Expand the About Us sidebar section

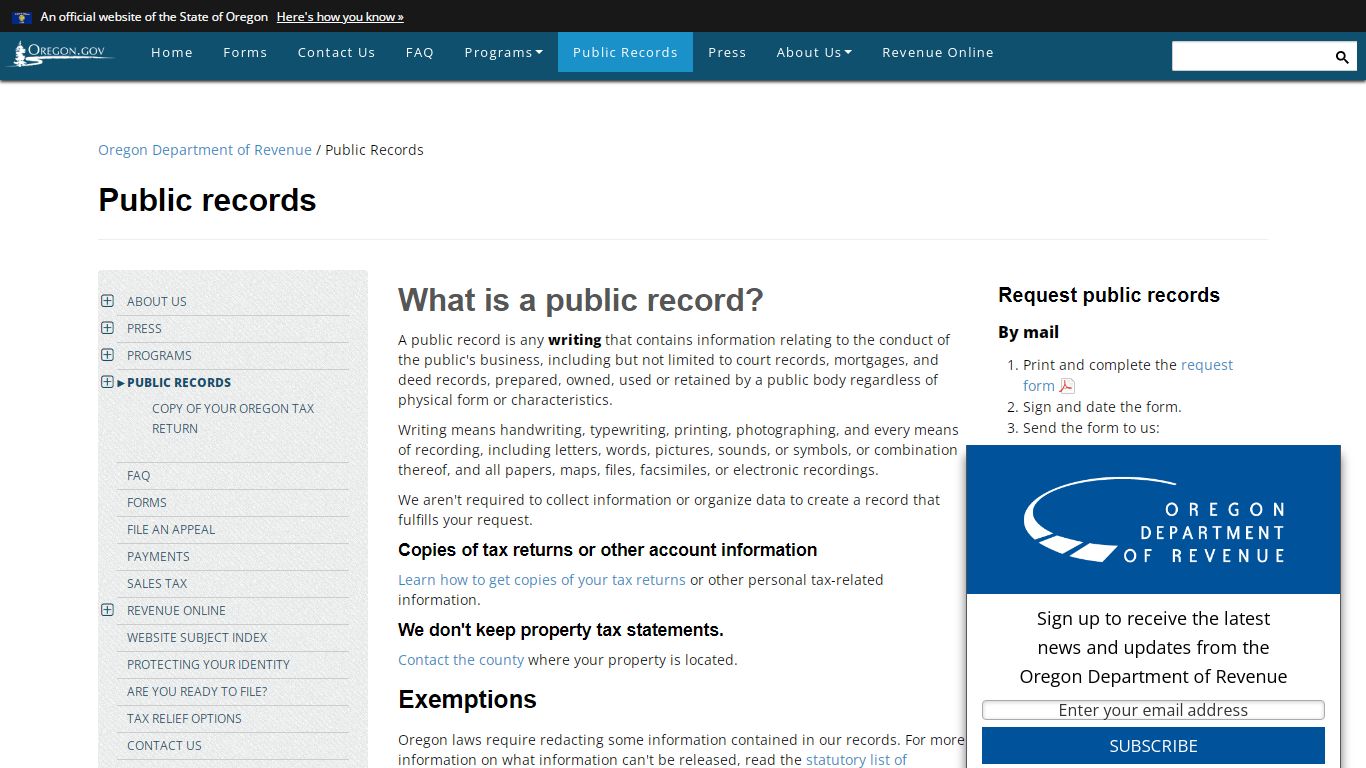click(107, 301)
